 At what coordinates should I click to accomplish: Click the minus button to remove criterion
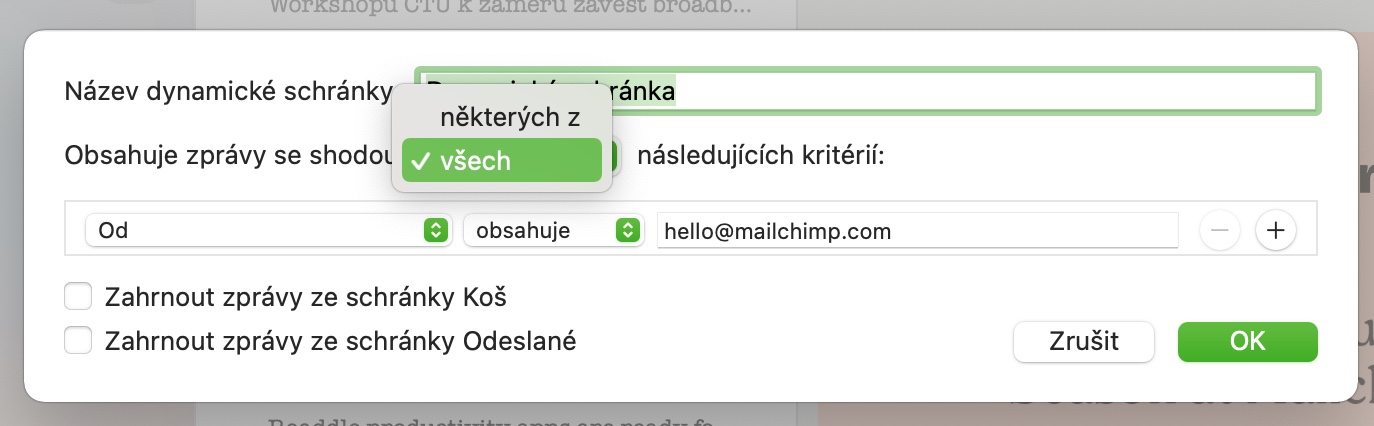[1219, 231]
